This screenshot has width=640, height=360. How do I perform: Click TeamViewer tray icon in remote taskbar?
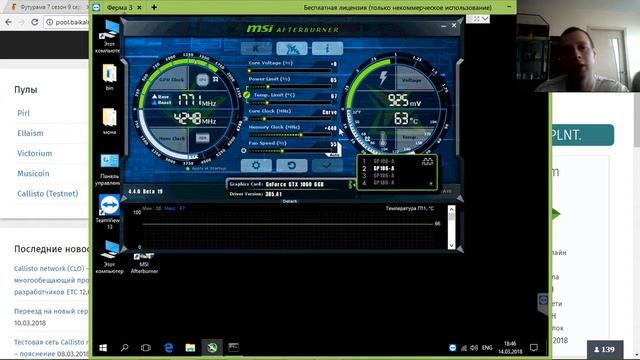click(452, 348)
